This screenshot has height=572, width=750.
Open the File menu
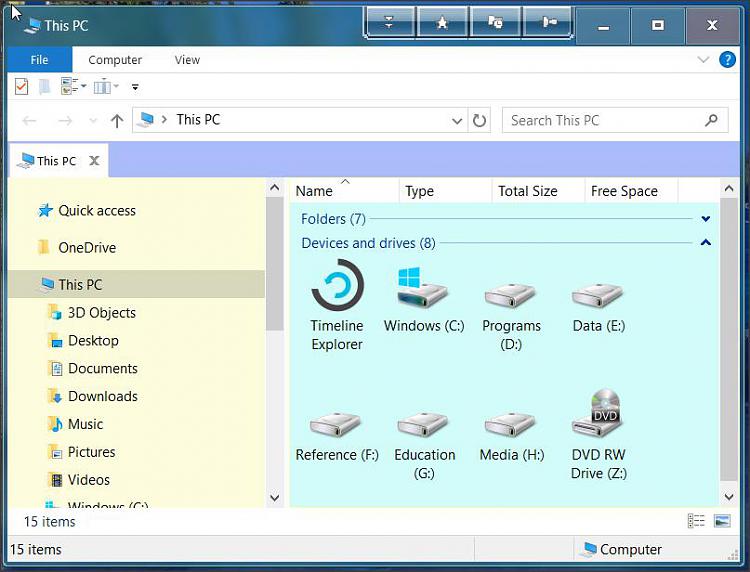[40, 60]
